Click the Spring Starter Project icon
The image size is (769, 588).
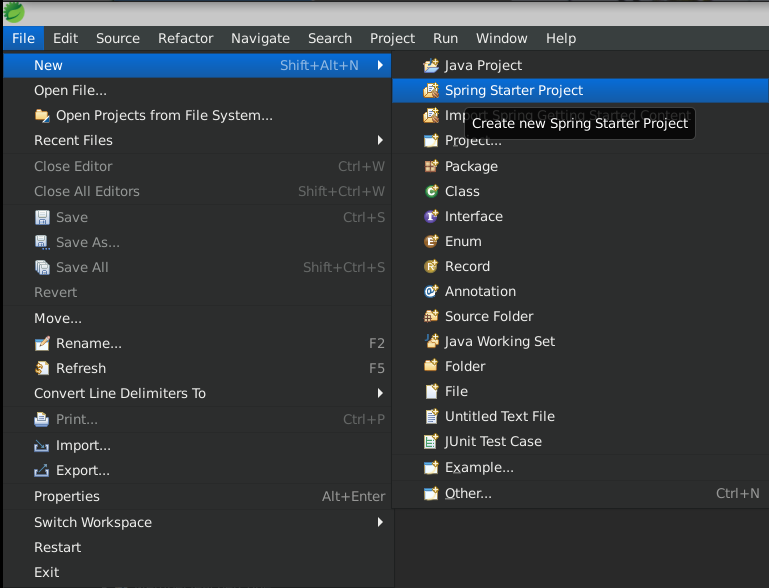(x=431, y=90)
